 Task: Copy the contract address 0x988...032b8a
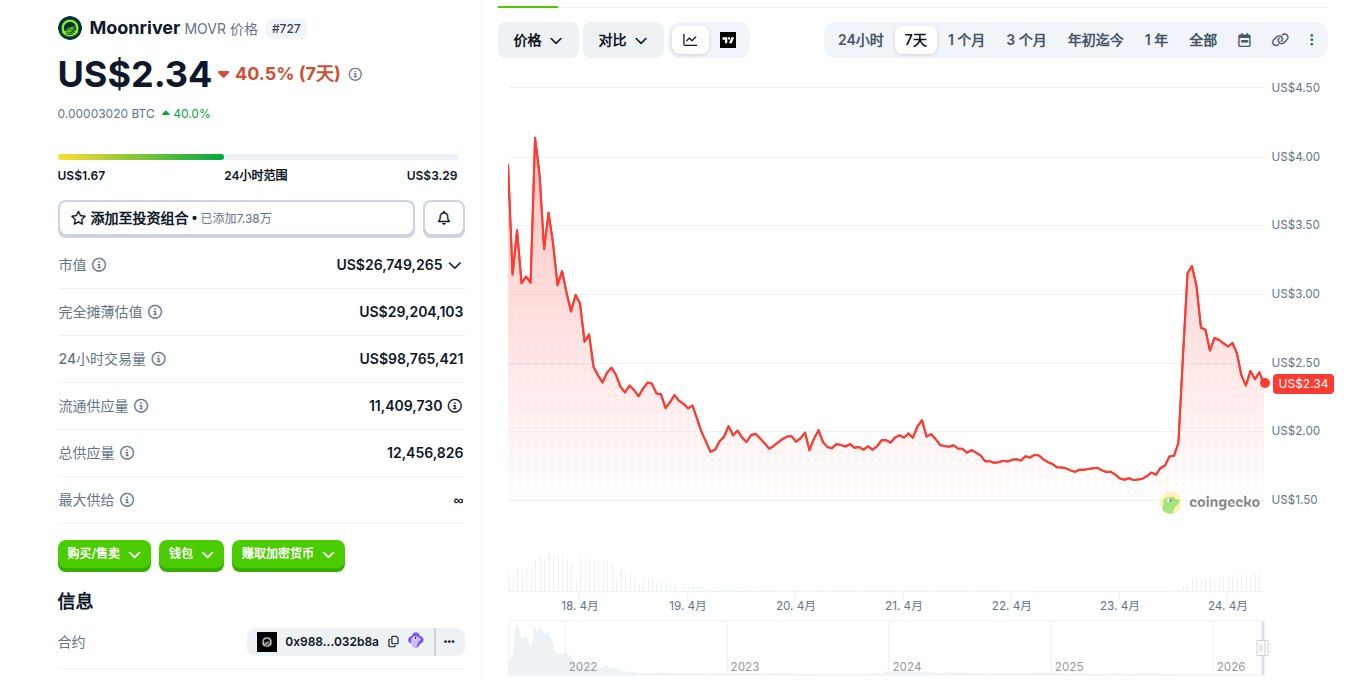[x=393, y=641]
